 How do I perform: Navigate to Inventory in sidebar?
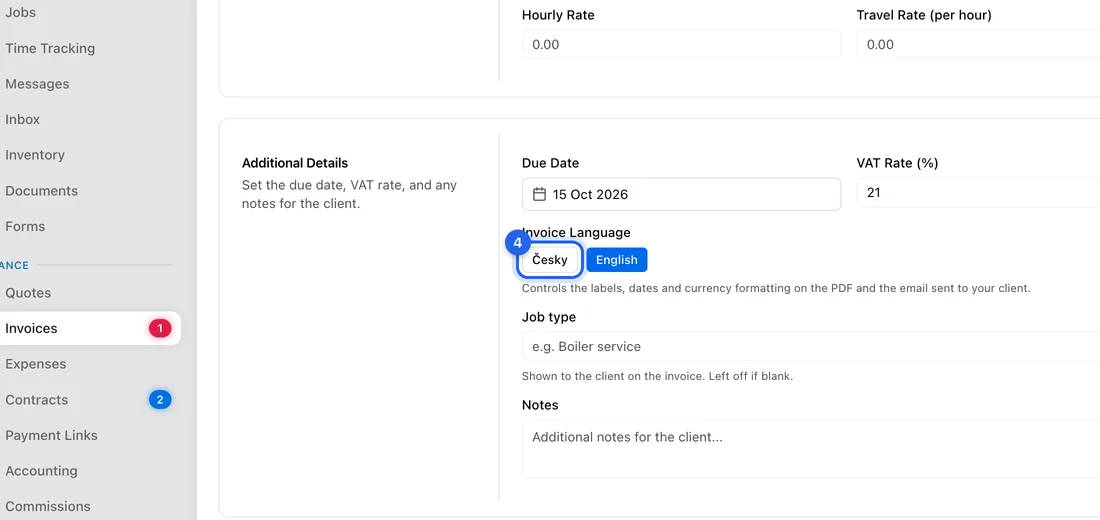(35, 155)
